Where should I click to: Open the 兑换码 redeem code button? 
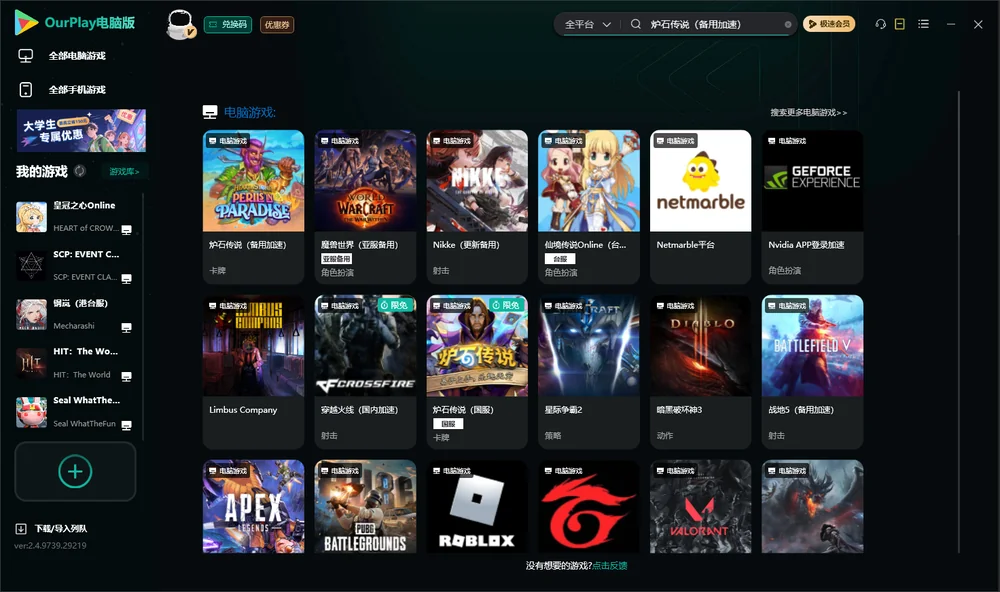pos(228,24)
